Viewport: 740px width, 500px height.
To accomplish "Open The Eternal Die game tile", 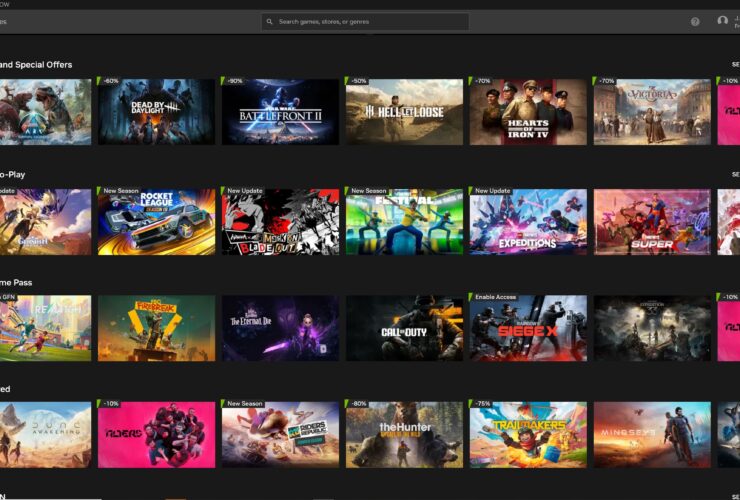I will (280, 328).
